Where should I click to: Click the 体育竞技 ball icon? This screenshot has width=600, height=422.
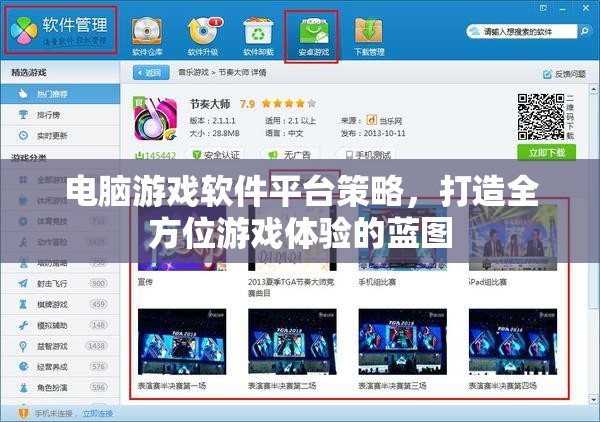(x=23, y=221)
